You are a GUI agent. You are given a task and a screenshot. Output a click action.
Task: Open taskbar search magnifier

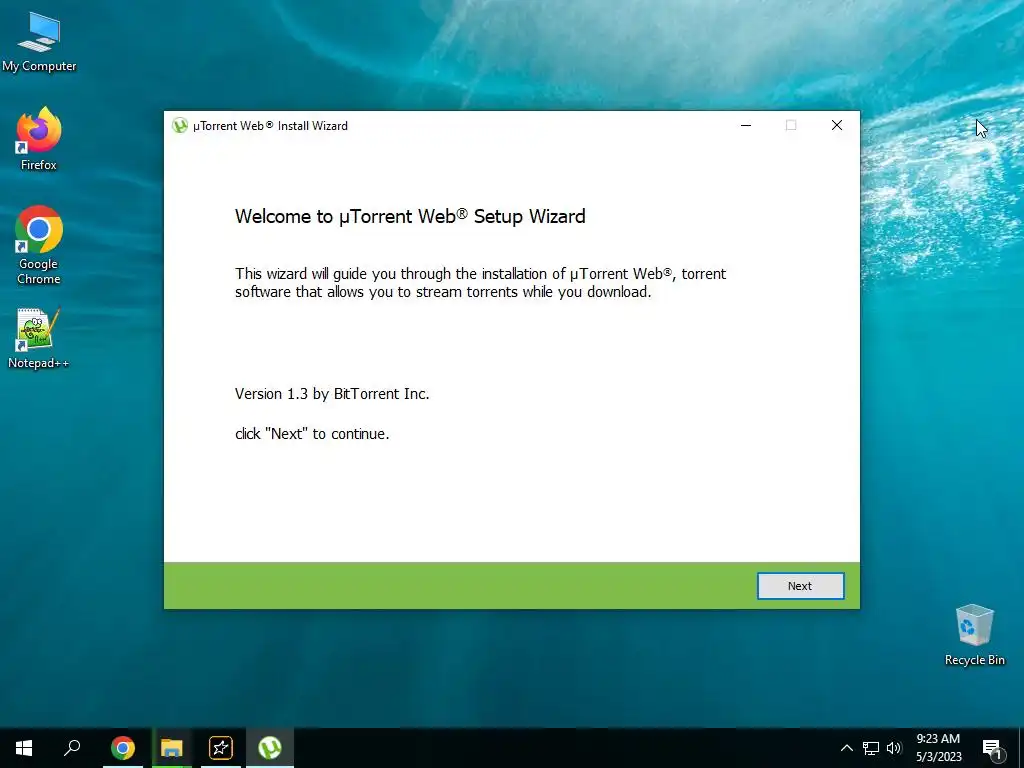[x=72, y=748]
